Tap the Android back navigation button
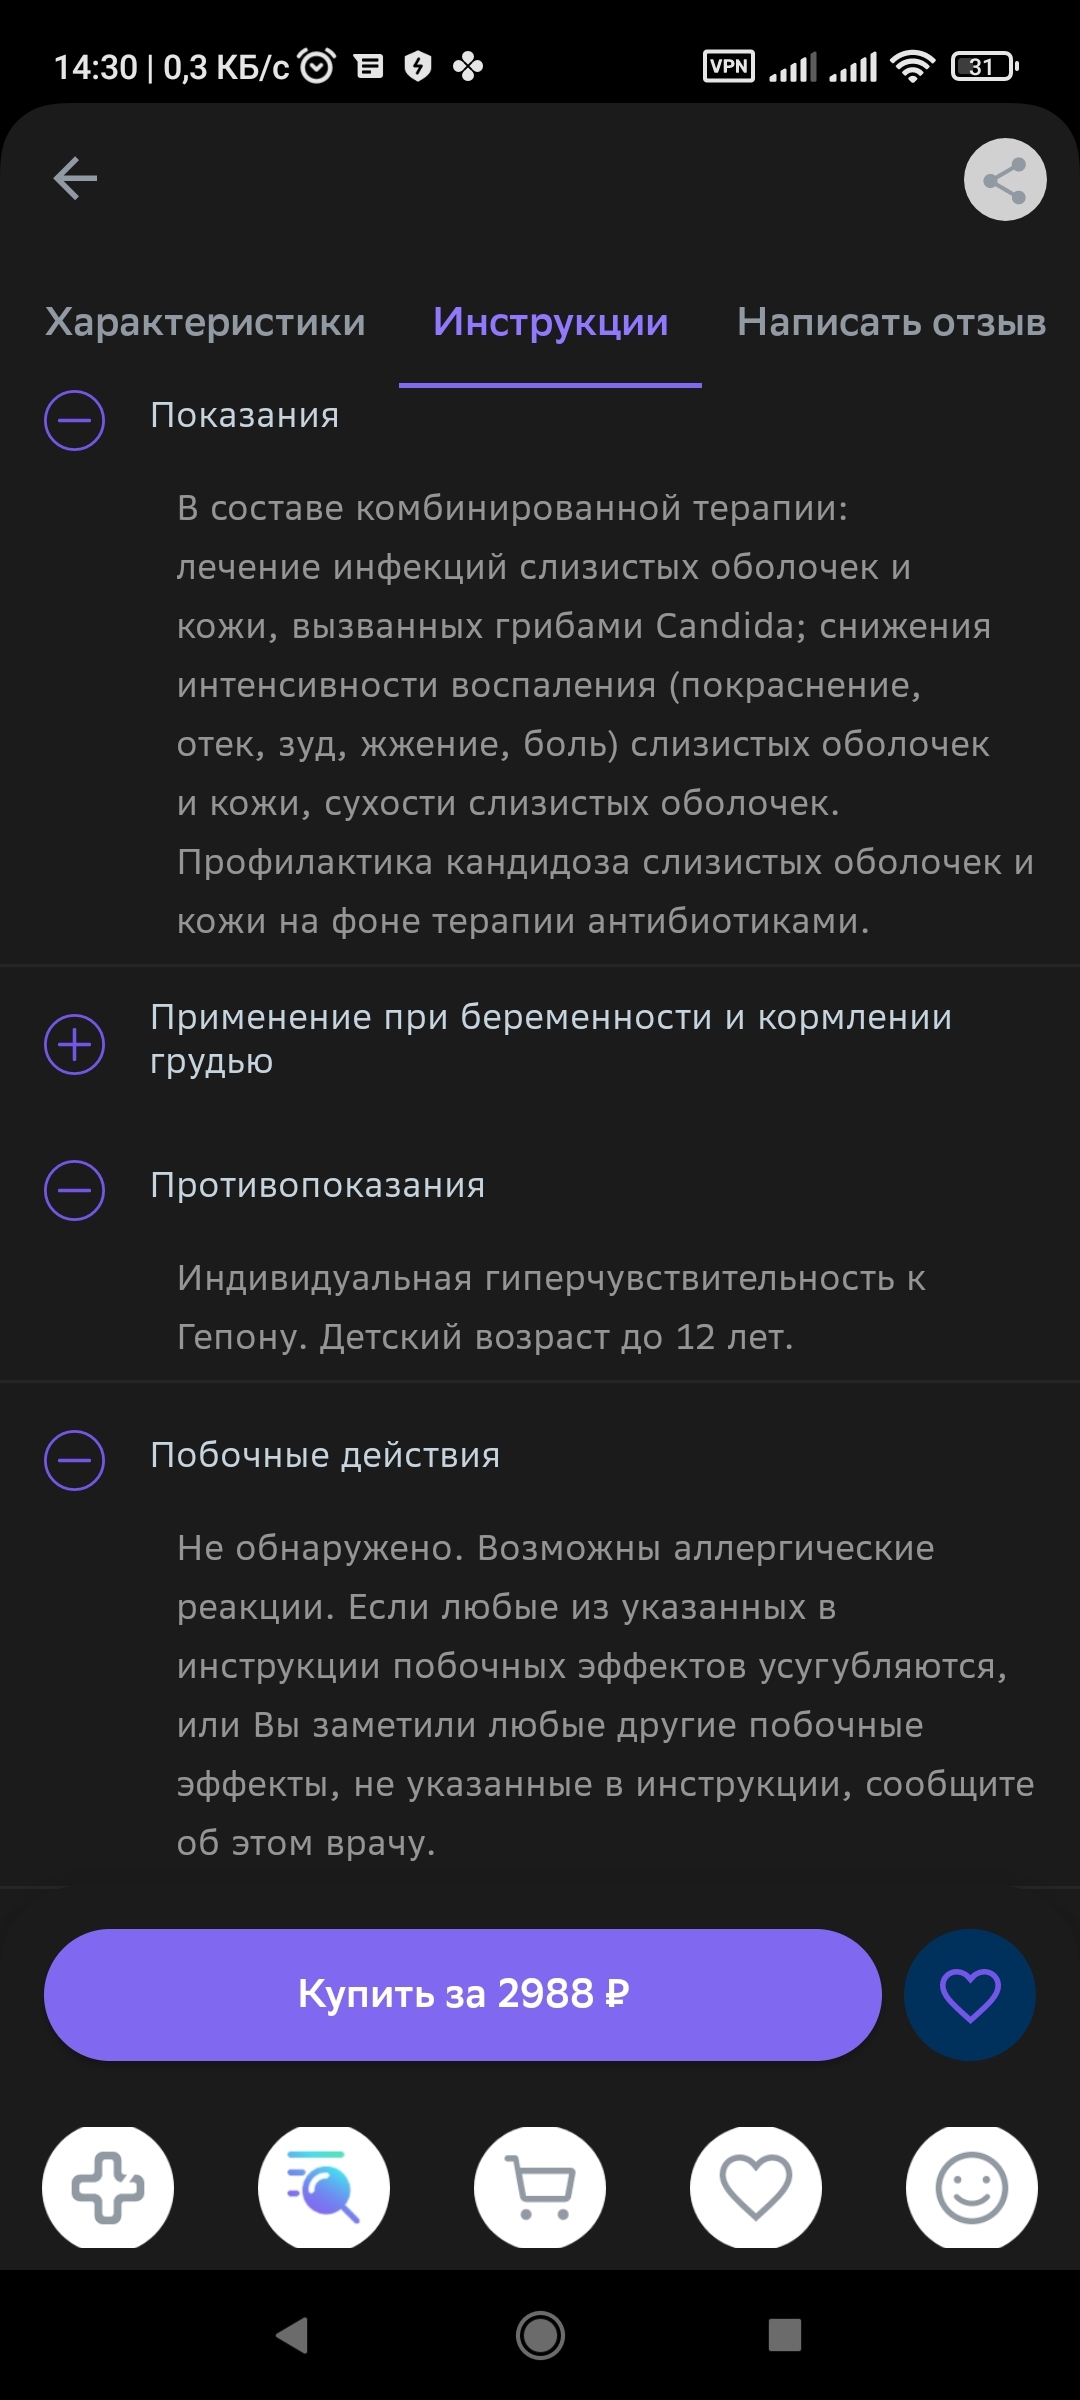Screen dimensions: 1080x2400 292,2336
